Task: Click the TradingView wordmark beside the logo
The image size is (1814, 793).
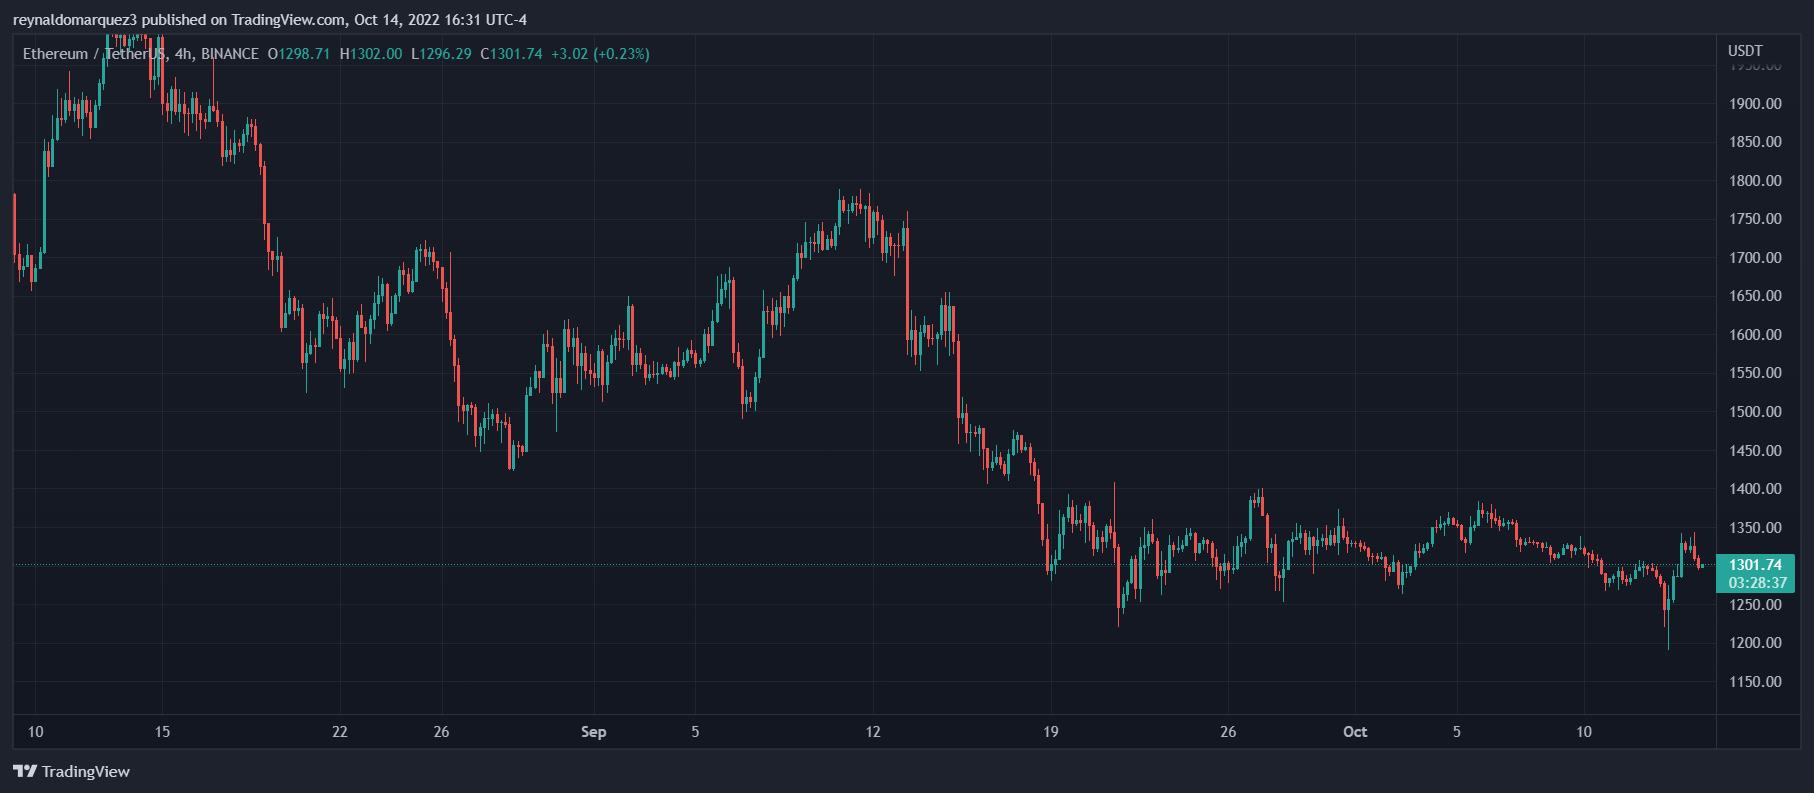Action: point(86,772)
